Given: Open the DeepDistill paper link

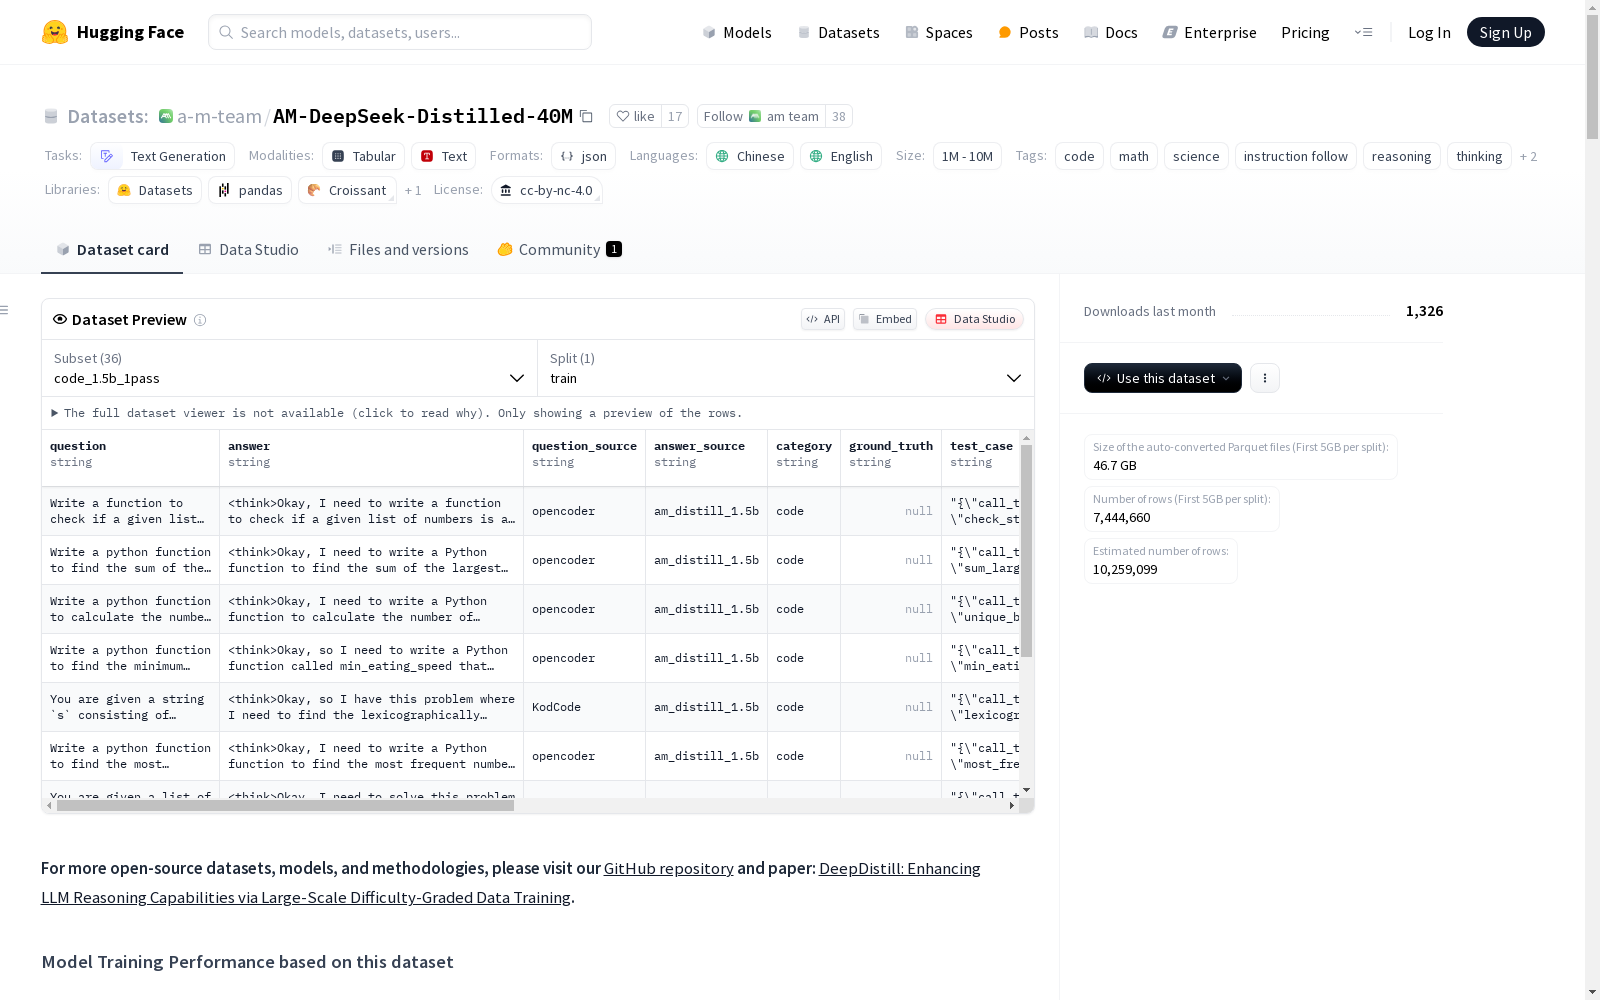Looking at the screenshot, I should (x=511, y=883).
